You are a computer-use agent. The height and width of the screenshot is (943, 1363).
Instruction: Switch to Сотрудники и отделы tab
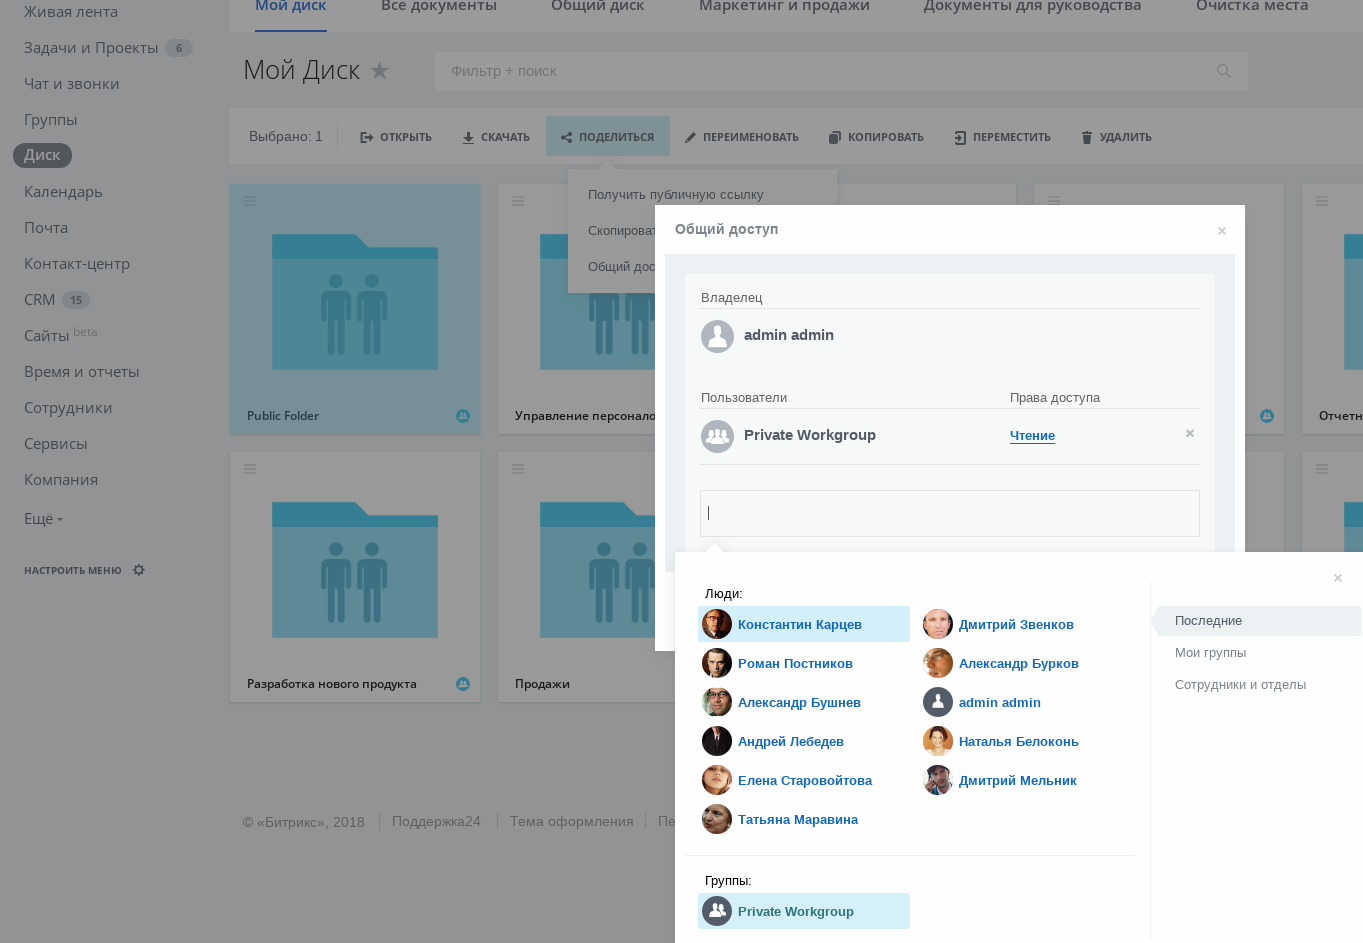[1240, 684]
